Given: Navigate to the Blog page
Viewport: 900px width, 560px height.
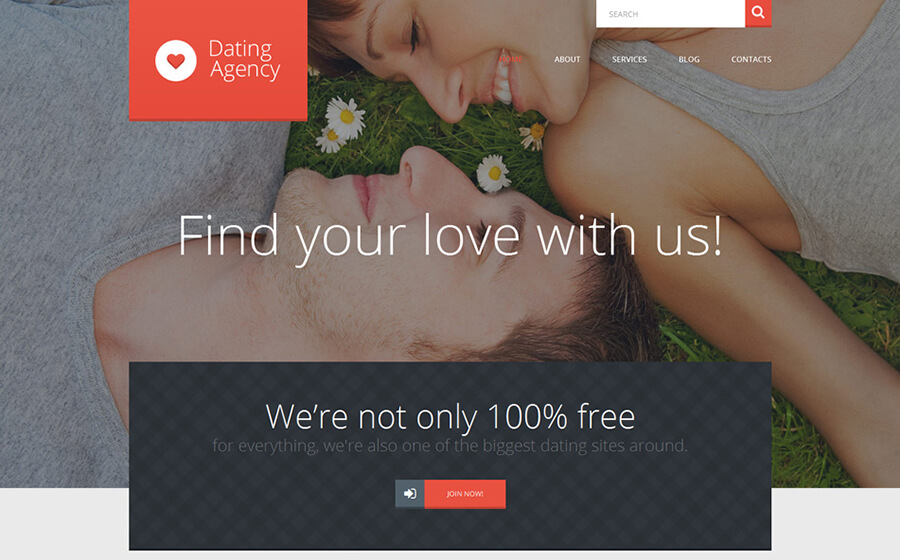Looking at the screenshot, I should [x=689, y=59].
